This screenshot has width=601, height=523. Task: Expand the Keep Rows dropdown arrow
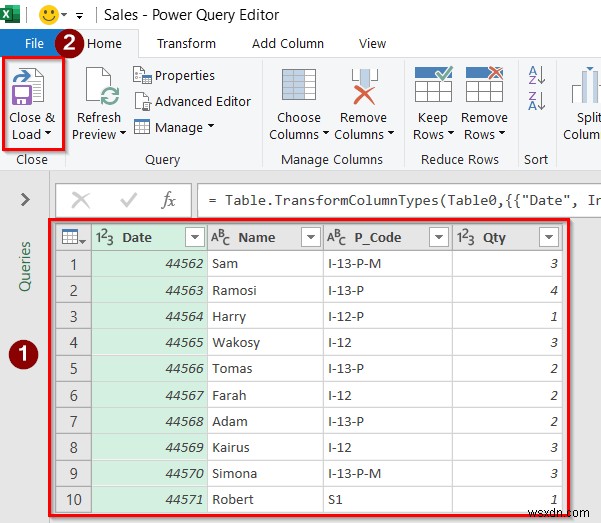[451, 133]
